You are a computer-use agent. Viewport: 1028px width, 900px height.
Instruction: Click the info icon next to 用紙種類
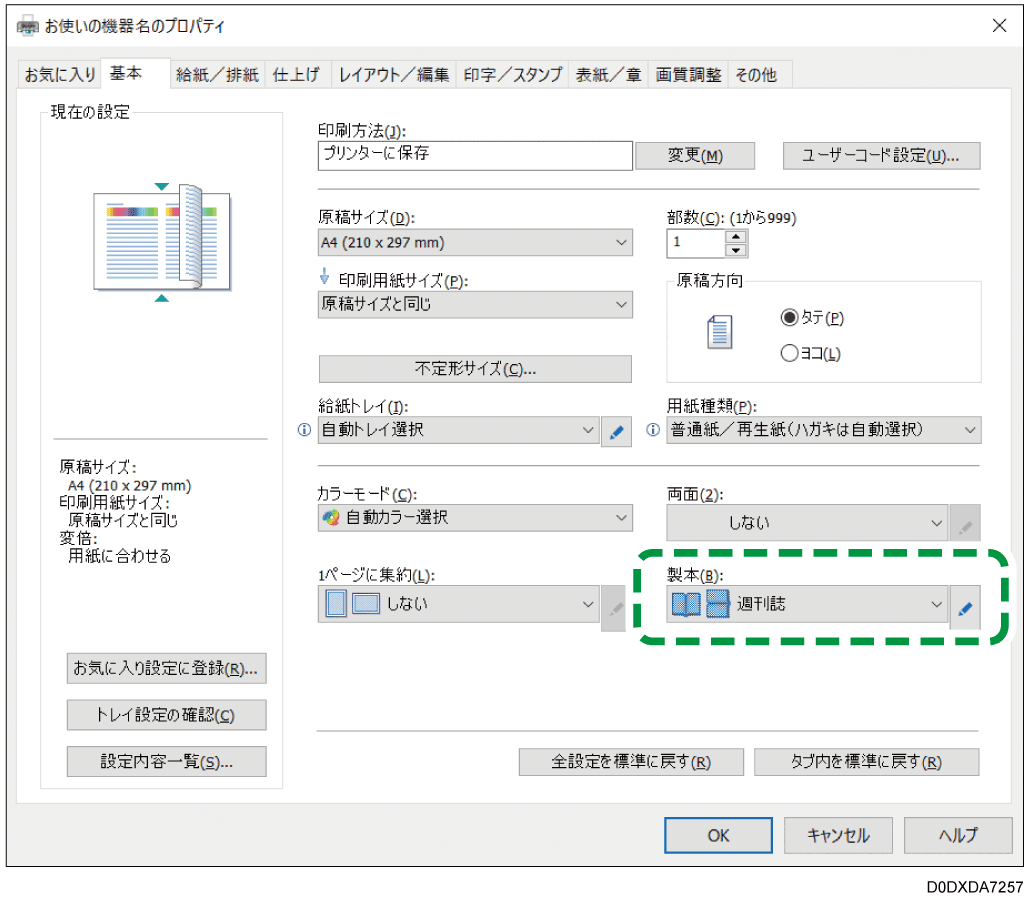pyautogui.click(x=653, y=431)
